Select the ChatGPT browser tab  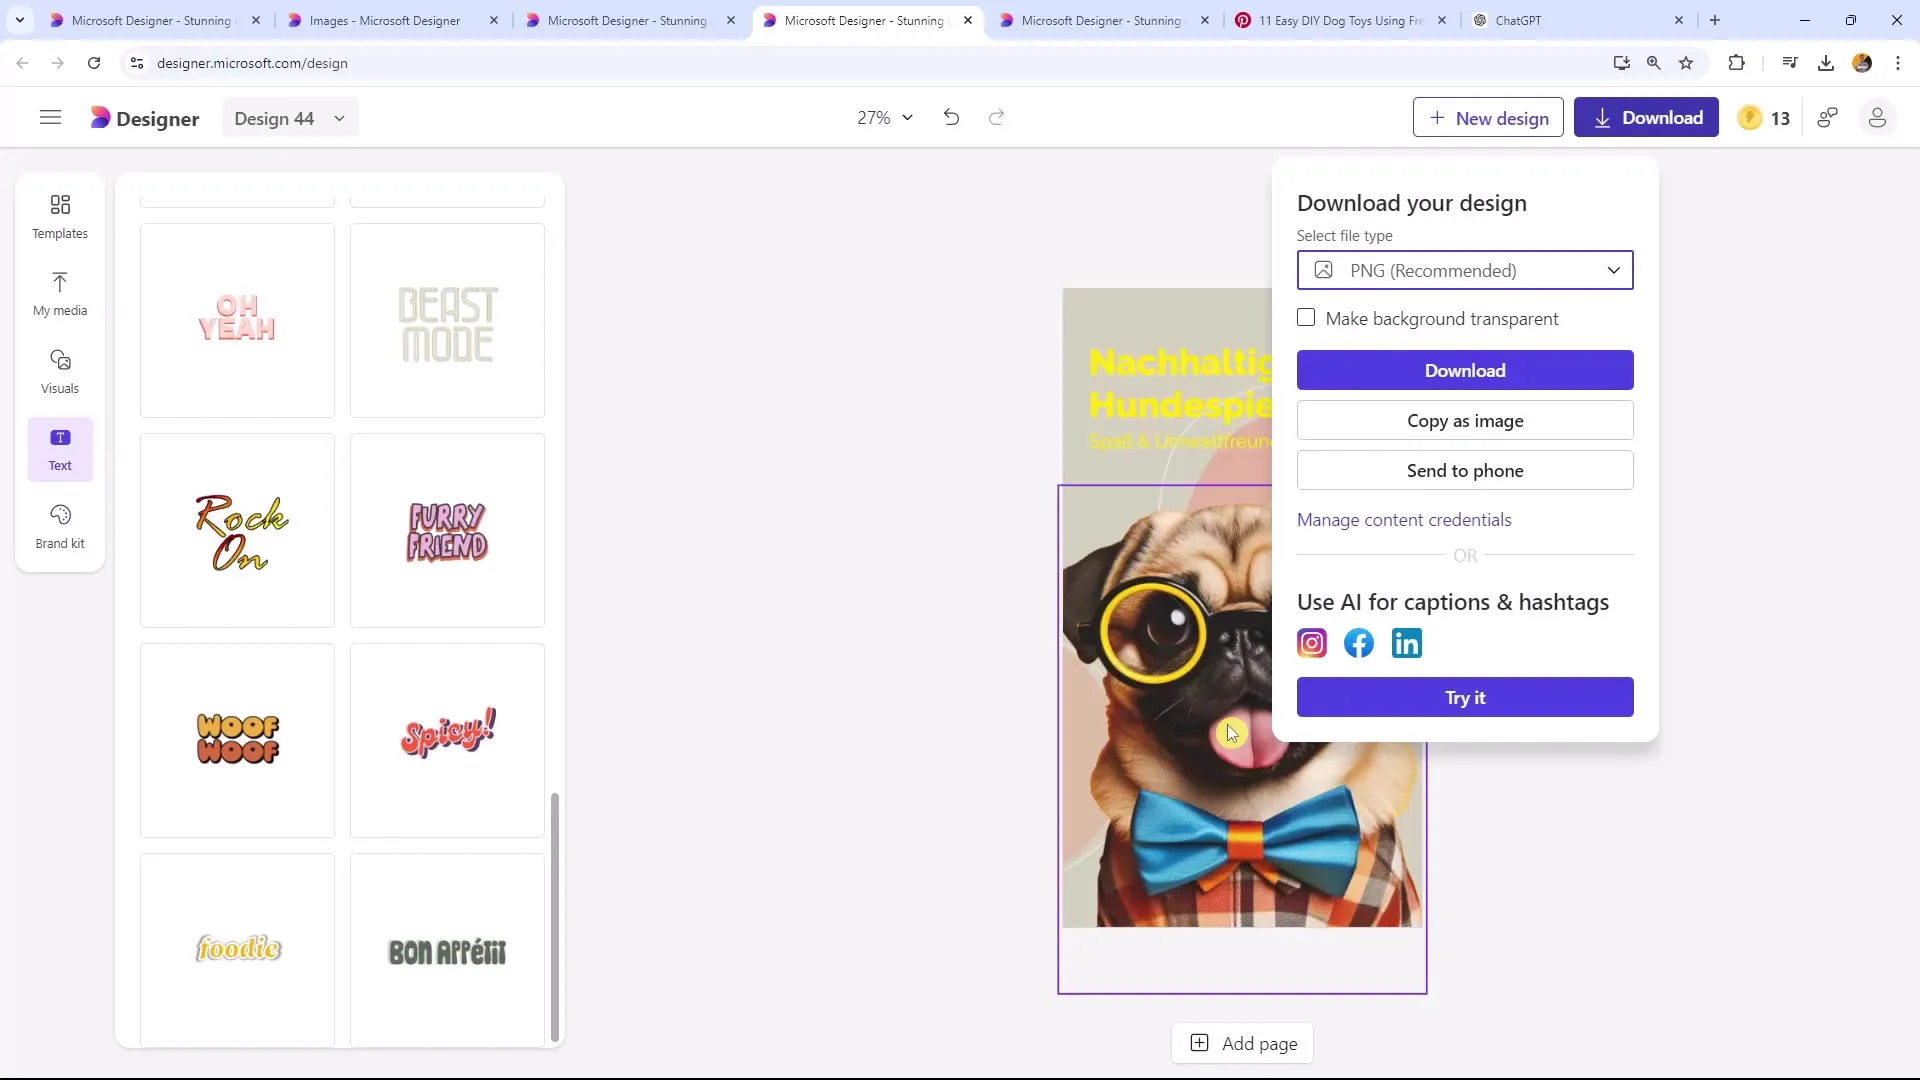[1576, 20]
